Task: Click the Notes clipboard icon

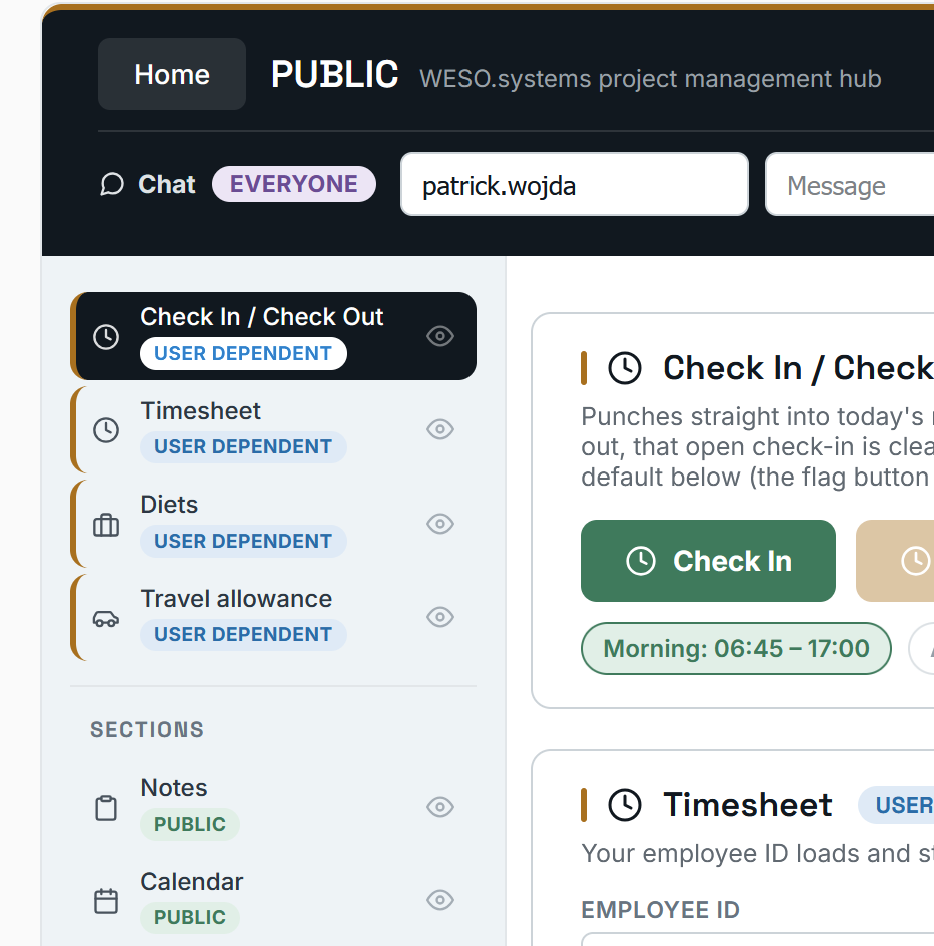Action: coord(106,808)
